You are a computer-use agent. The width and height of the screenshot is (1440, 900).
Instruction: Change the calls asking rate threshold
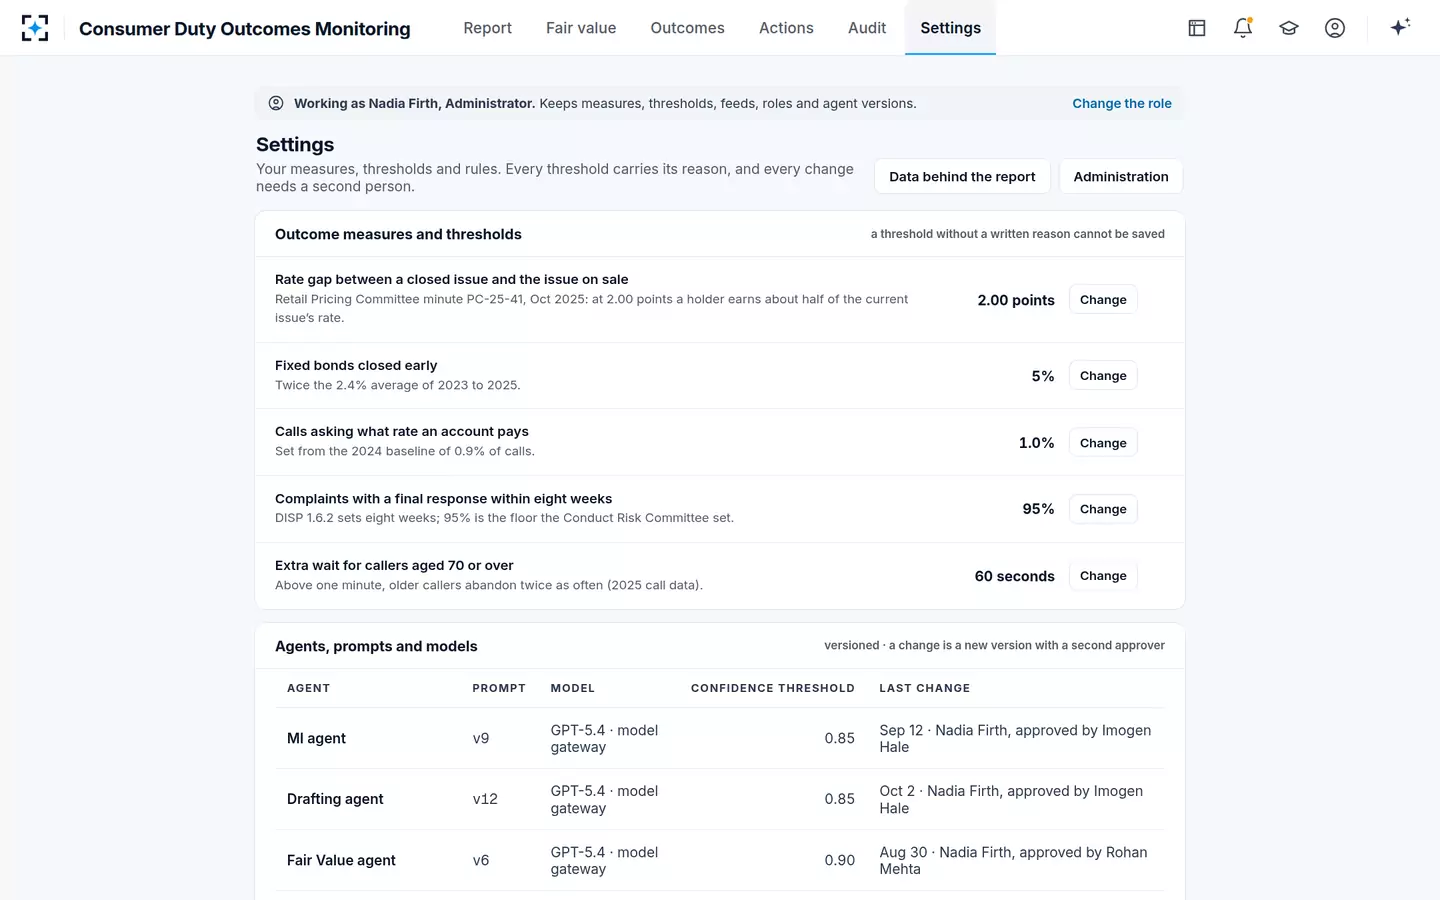click(x=1103, y=443)
